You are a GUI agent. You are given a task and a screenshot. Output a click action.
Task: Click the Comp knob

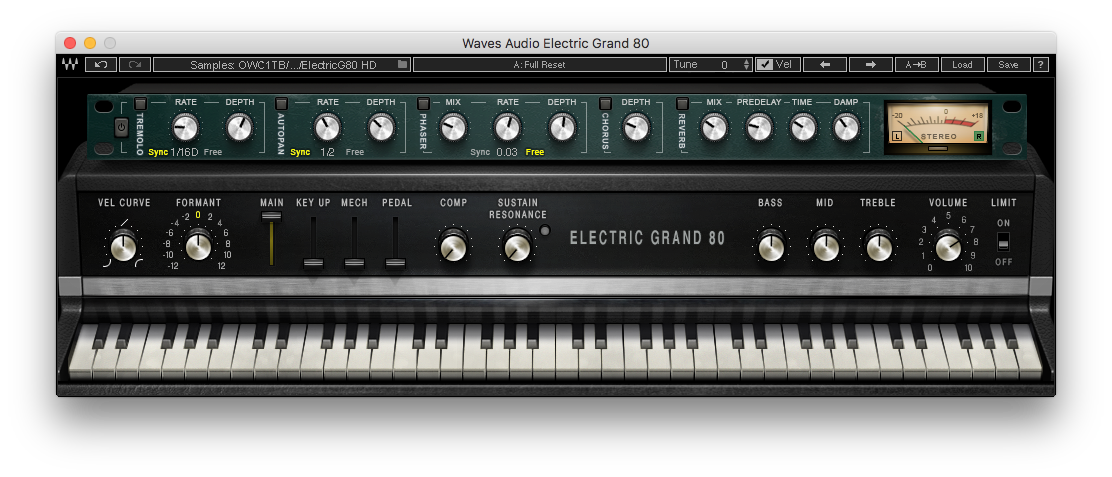pyautogui.click(x=452, y=246)
